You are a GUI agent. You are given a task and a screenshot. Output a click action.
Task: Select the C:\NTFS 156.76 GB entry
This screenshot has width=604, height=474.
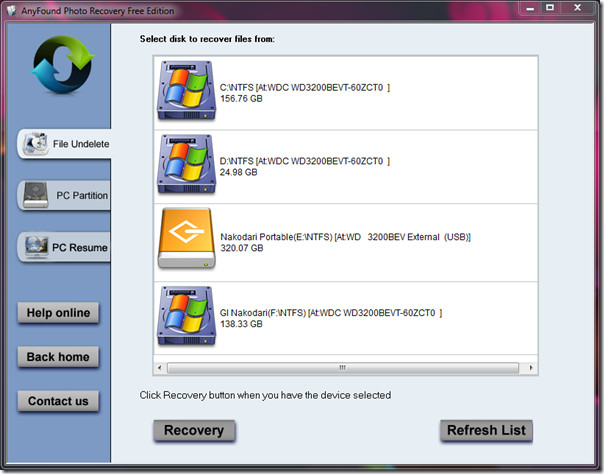(x=346, y=93)
